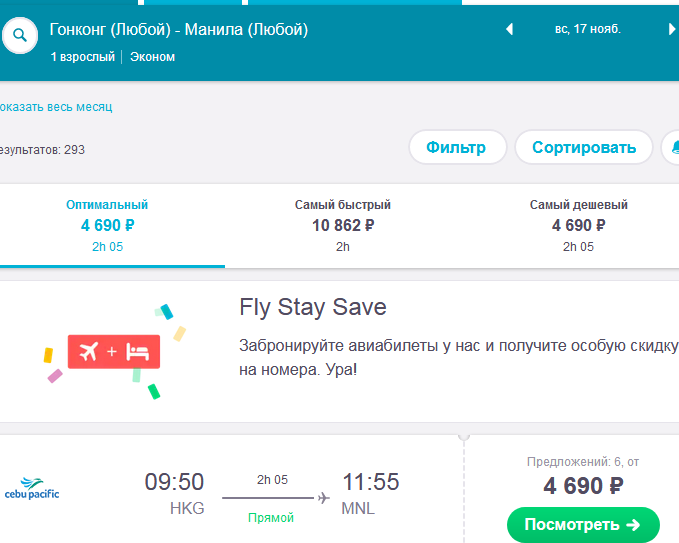Select the Оптимальный tab

[107, 226]
